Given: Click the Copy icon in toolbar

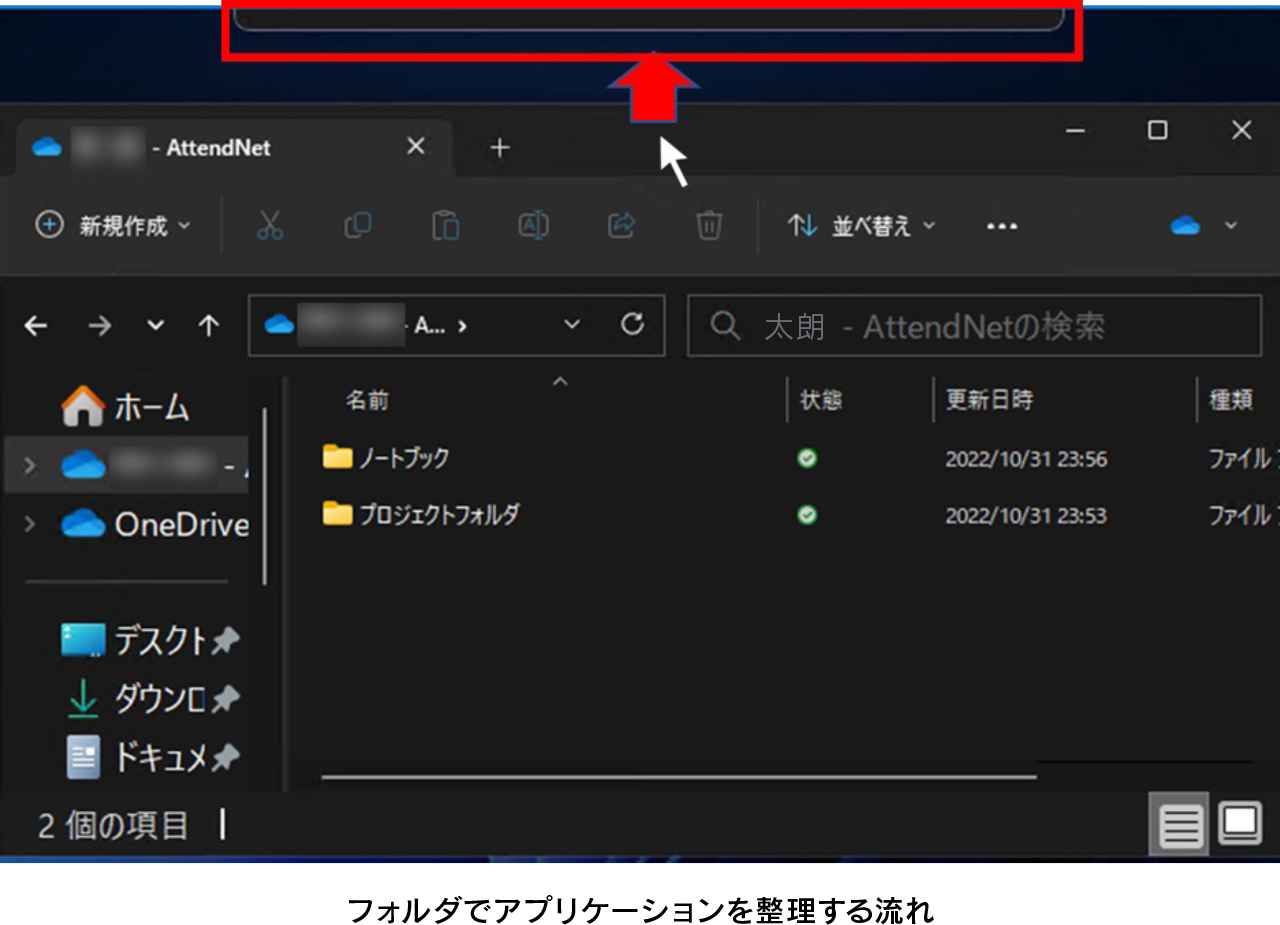Looking at the screenshot, I should pyautogui.click(x=357, y=226).
